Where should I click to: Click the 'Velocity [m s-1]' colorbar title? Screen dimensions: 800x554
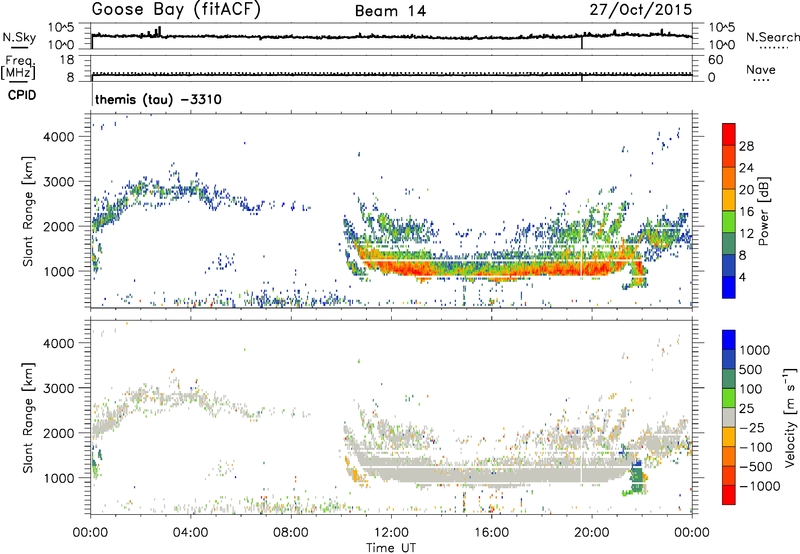click(x=790, y=417)
